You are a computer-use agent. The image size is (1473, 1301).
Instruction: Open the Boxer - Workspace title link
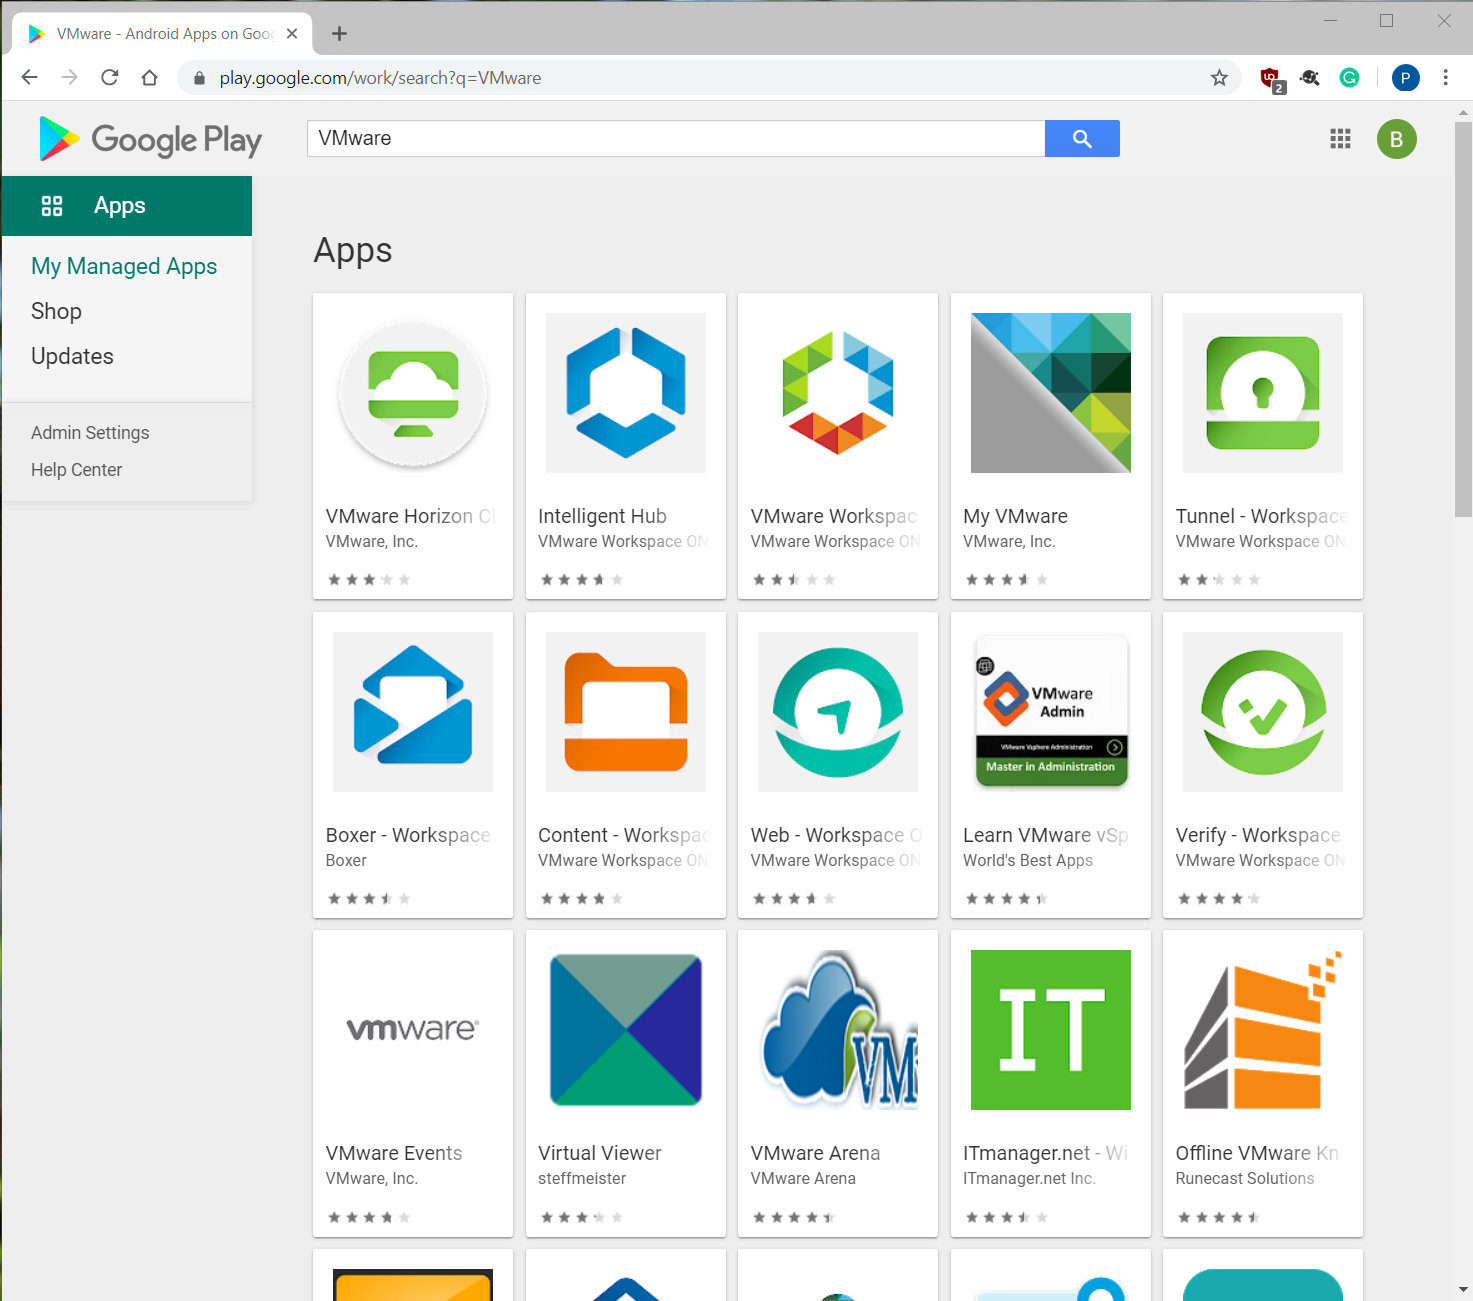408,835
